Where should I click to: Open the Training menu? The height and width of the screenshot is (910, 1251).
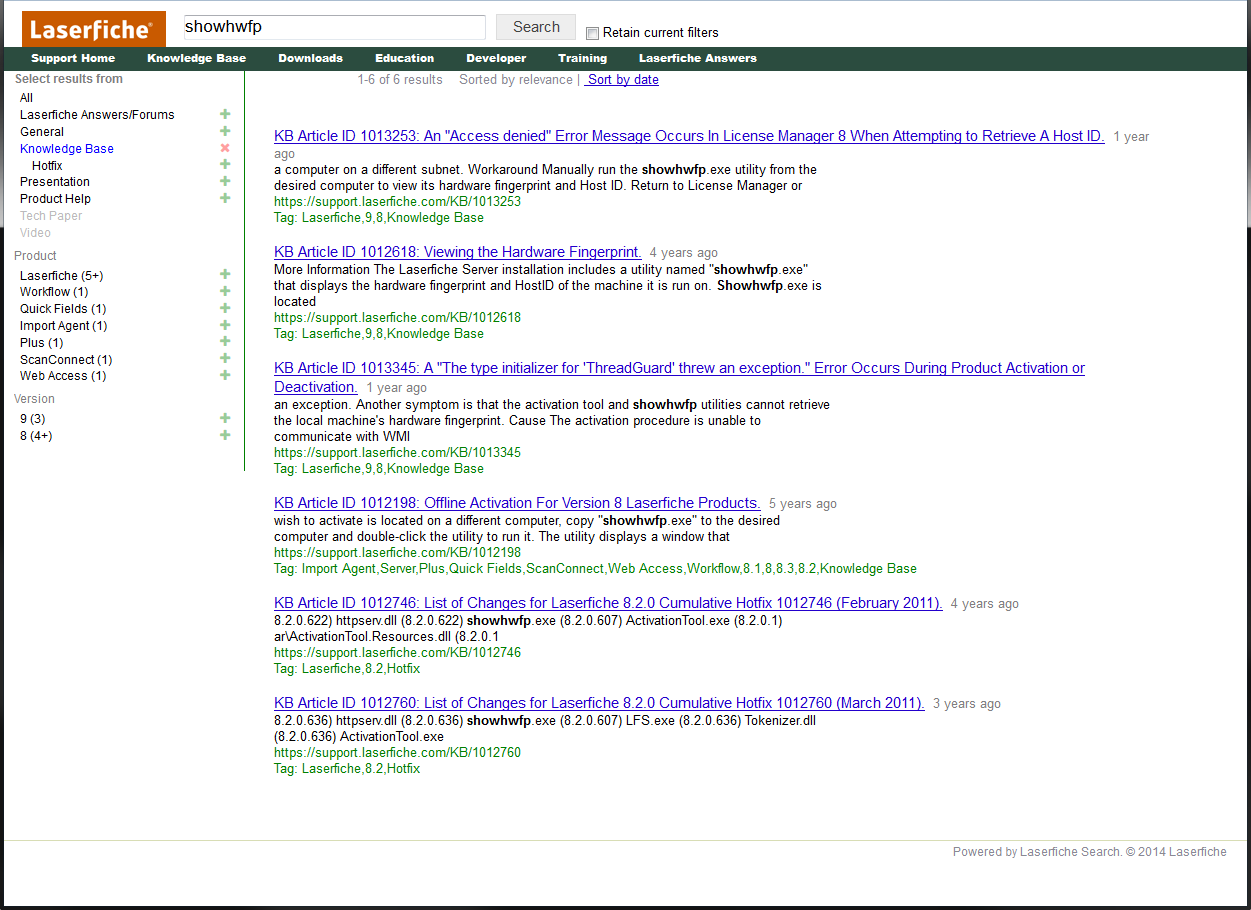click(x=582, y=58)
